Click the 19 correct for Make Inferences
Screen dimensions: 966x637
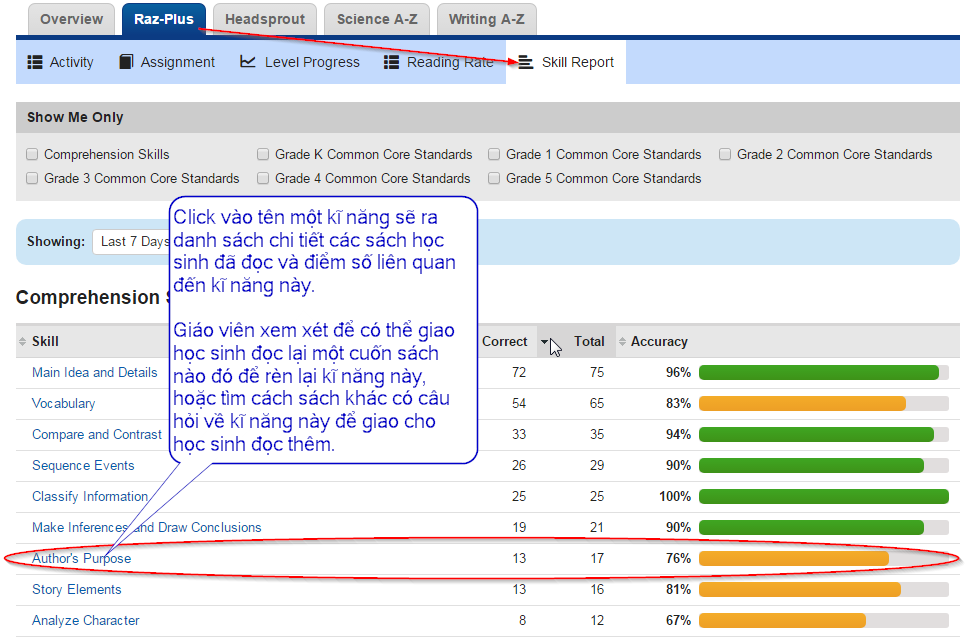[519, 527]
